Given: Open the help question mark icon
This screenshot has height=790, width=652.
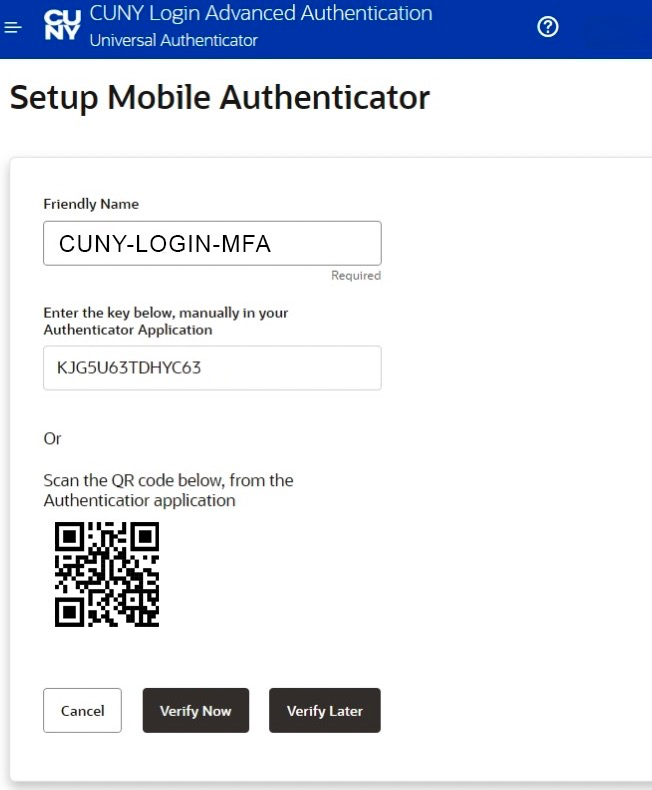Looking at the screenshot, I should click(x=548, y=27).
